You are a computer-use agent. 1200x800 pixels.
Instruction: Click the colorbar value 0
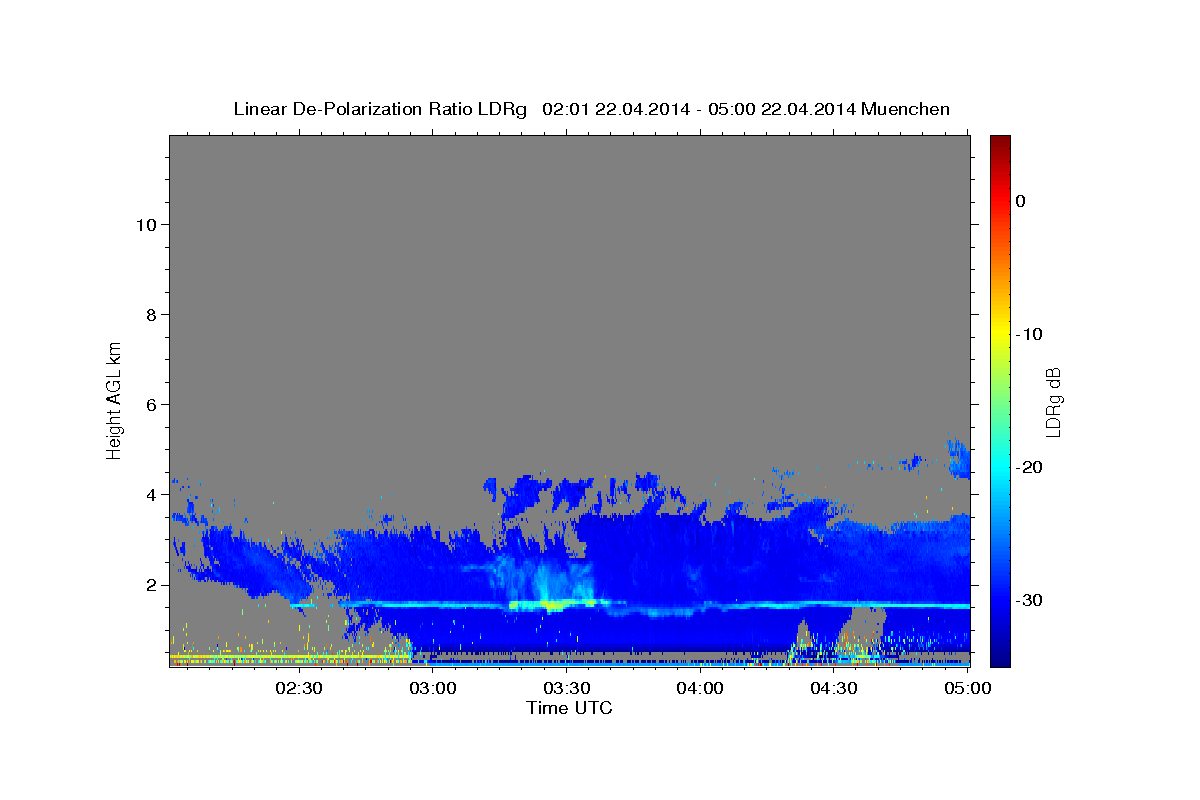pyautogui.click(x=1021, y=201)
